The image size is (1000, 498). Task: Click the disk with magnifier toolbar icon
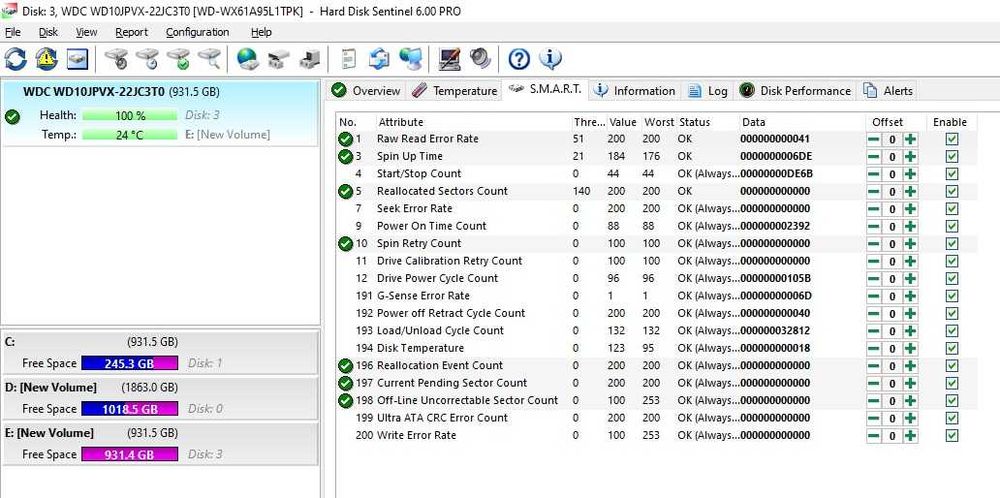coord(209,59)
